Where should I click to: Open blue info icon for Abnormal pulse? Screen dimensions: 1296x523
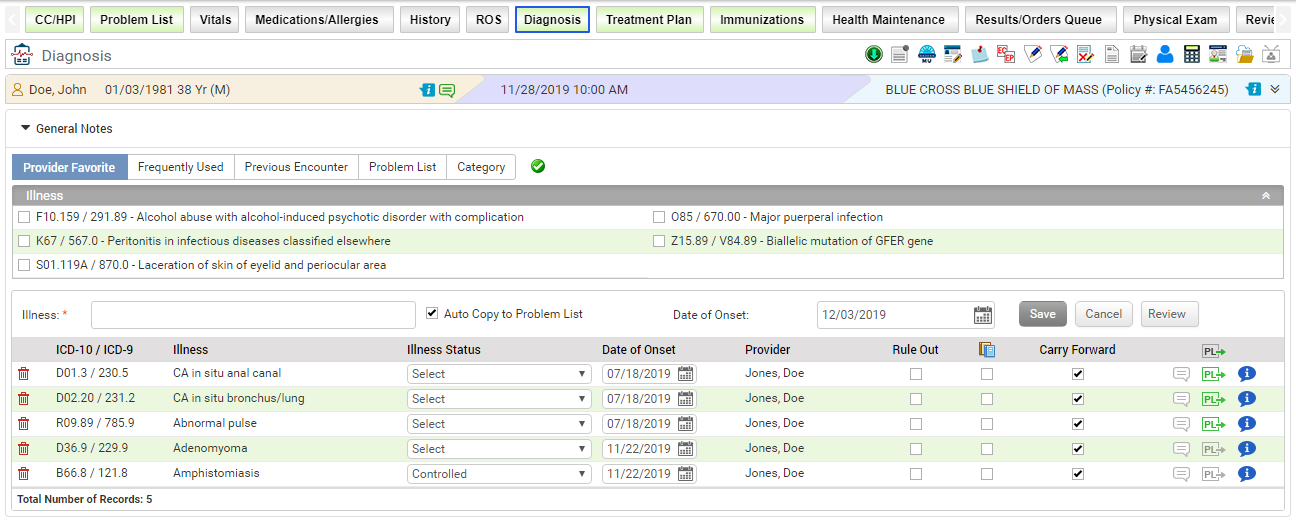pyautogui.click(x=1246, y=424)
